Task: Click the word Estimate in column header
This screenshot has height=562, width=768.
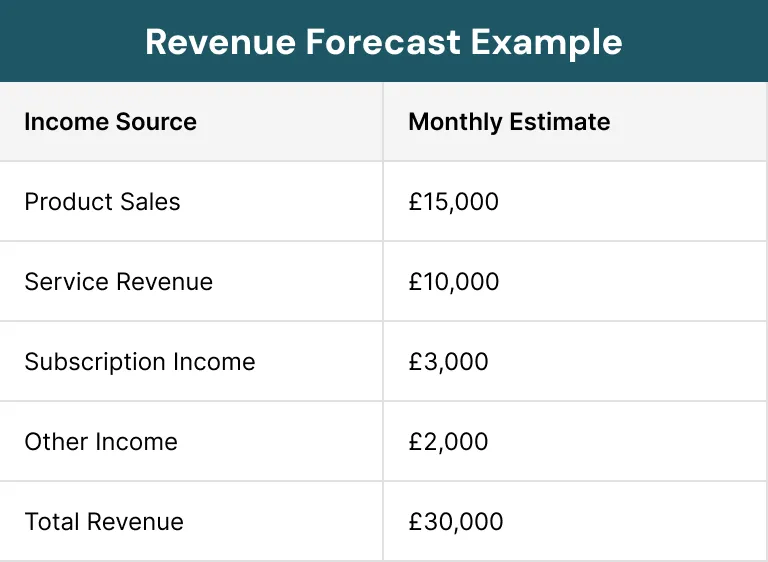Action: [x=560, y=122]
